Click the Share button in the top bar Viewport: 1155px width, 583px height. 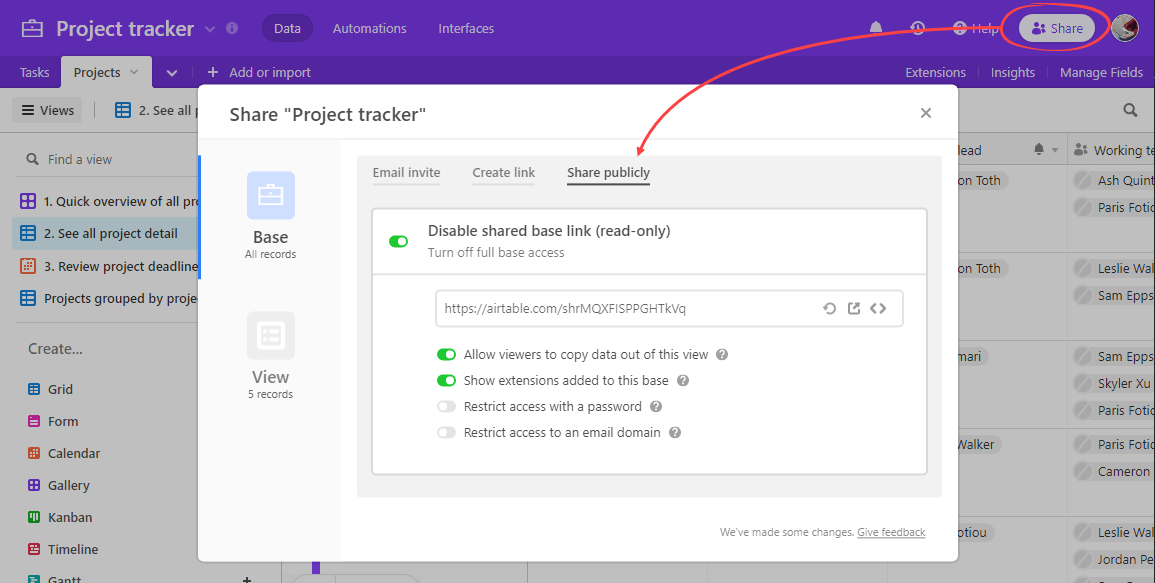pos(1056,28)
